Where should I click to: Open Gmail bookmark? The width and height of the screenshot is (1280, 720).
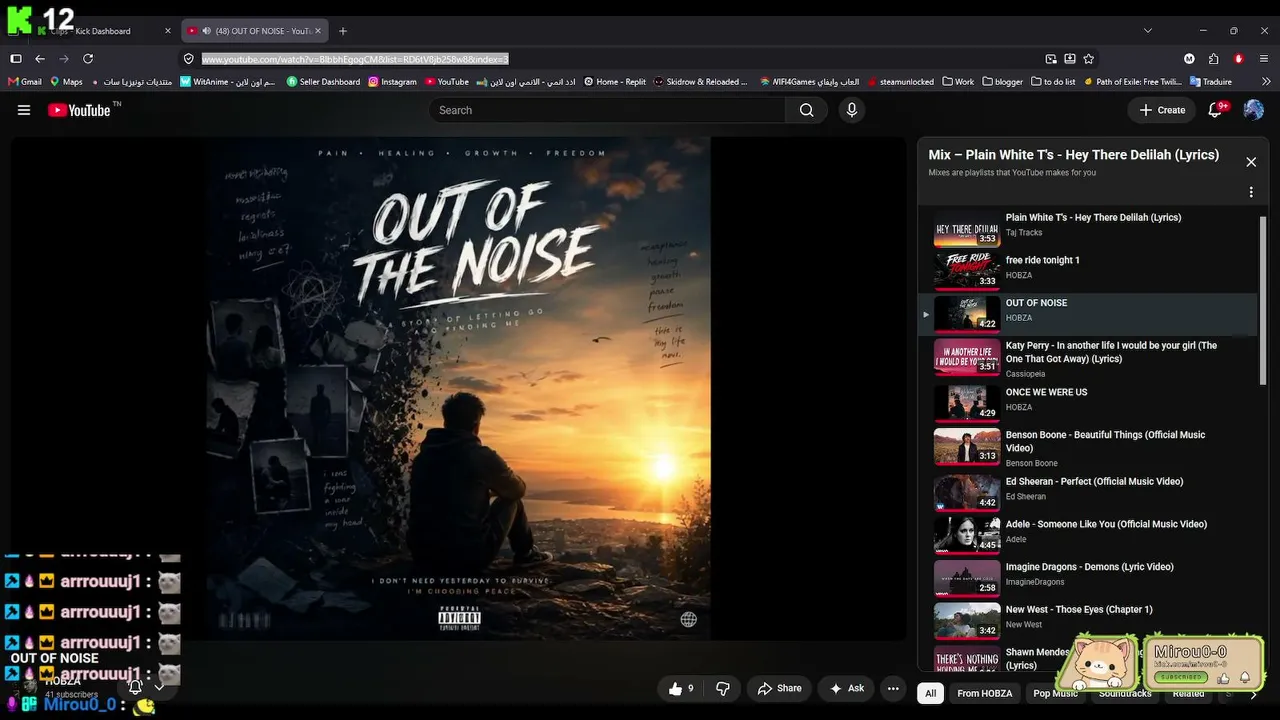pos(25,82)
